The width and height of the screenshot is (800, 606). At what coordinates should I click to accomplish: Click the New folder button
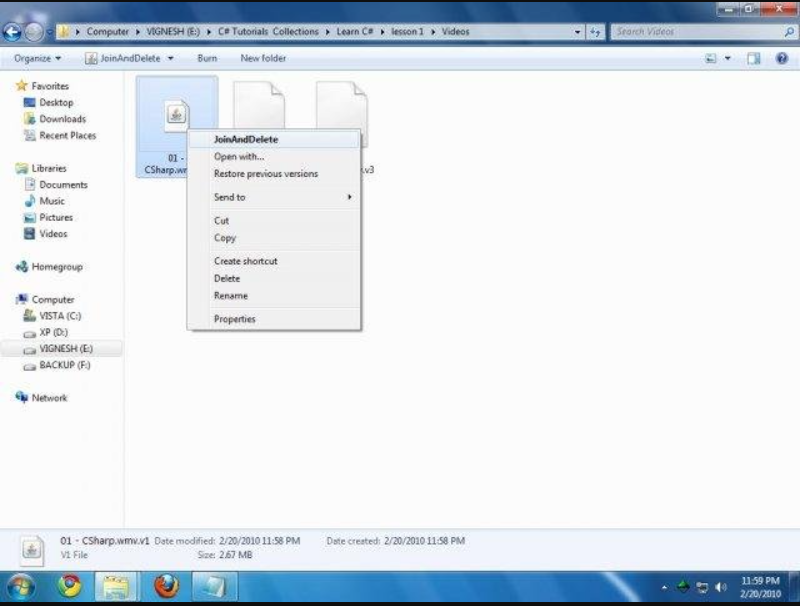pos(263,59)
